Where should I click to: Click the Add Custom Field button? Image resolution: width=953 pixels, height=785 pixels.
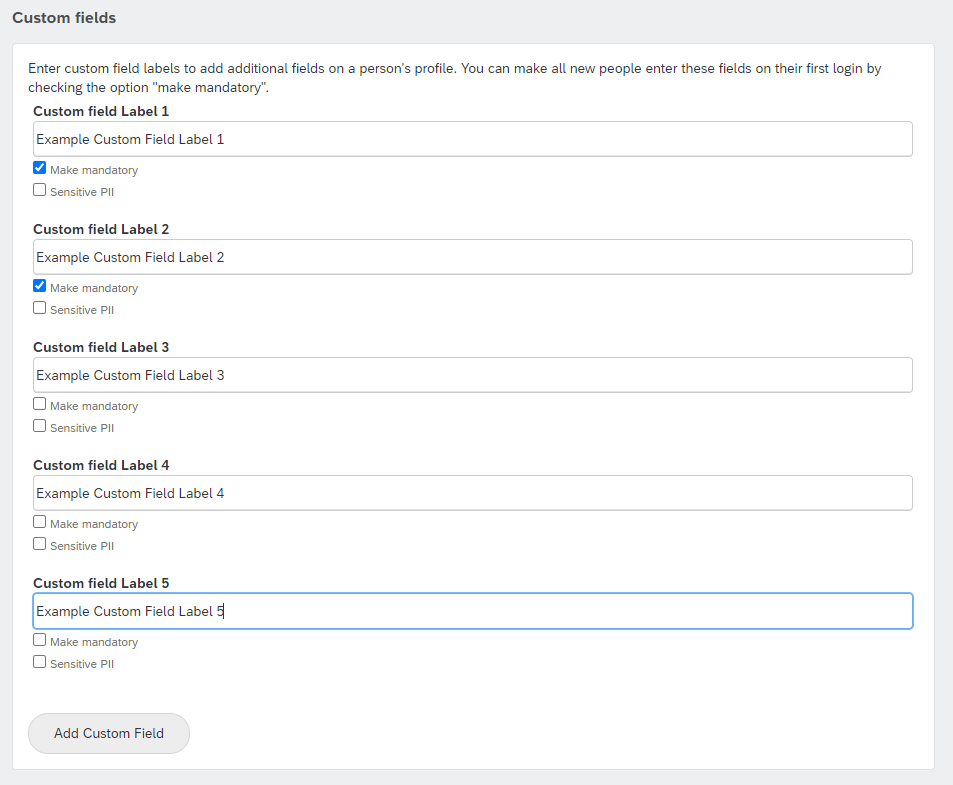click(109, 733)
